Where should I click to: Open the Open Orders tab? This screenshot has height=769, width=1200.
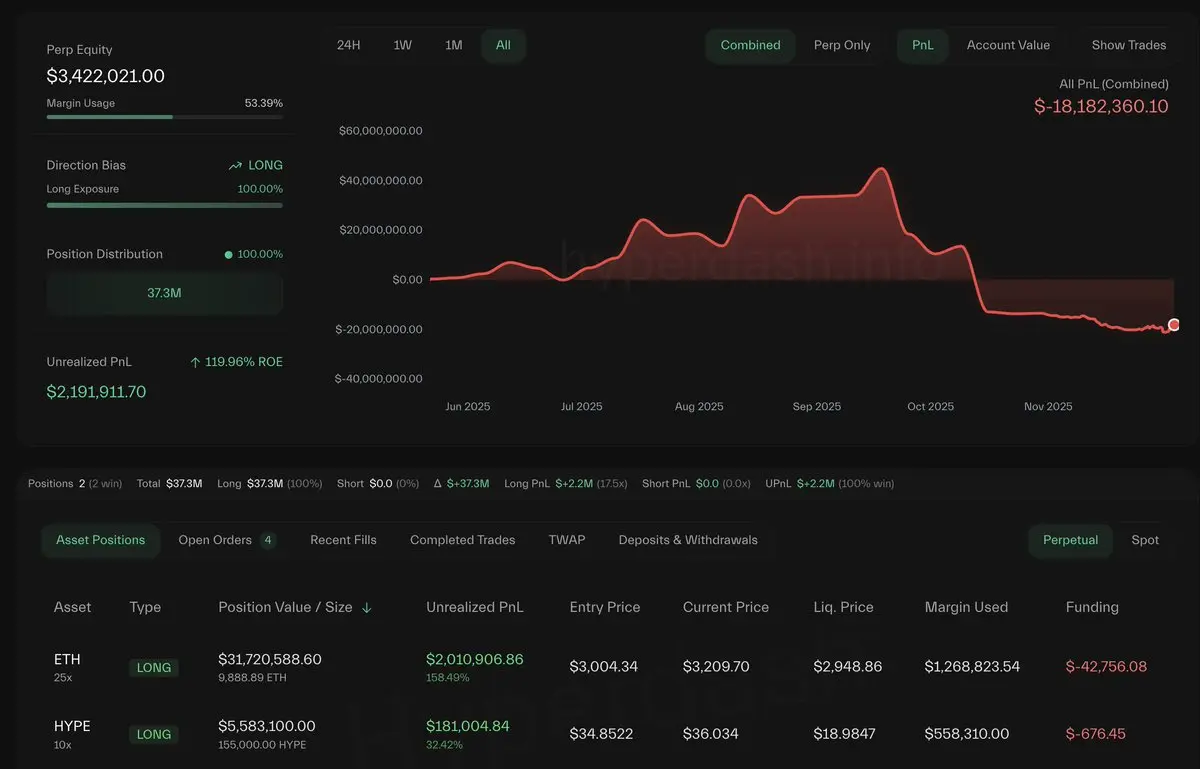tap(226, 540)
